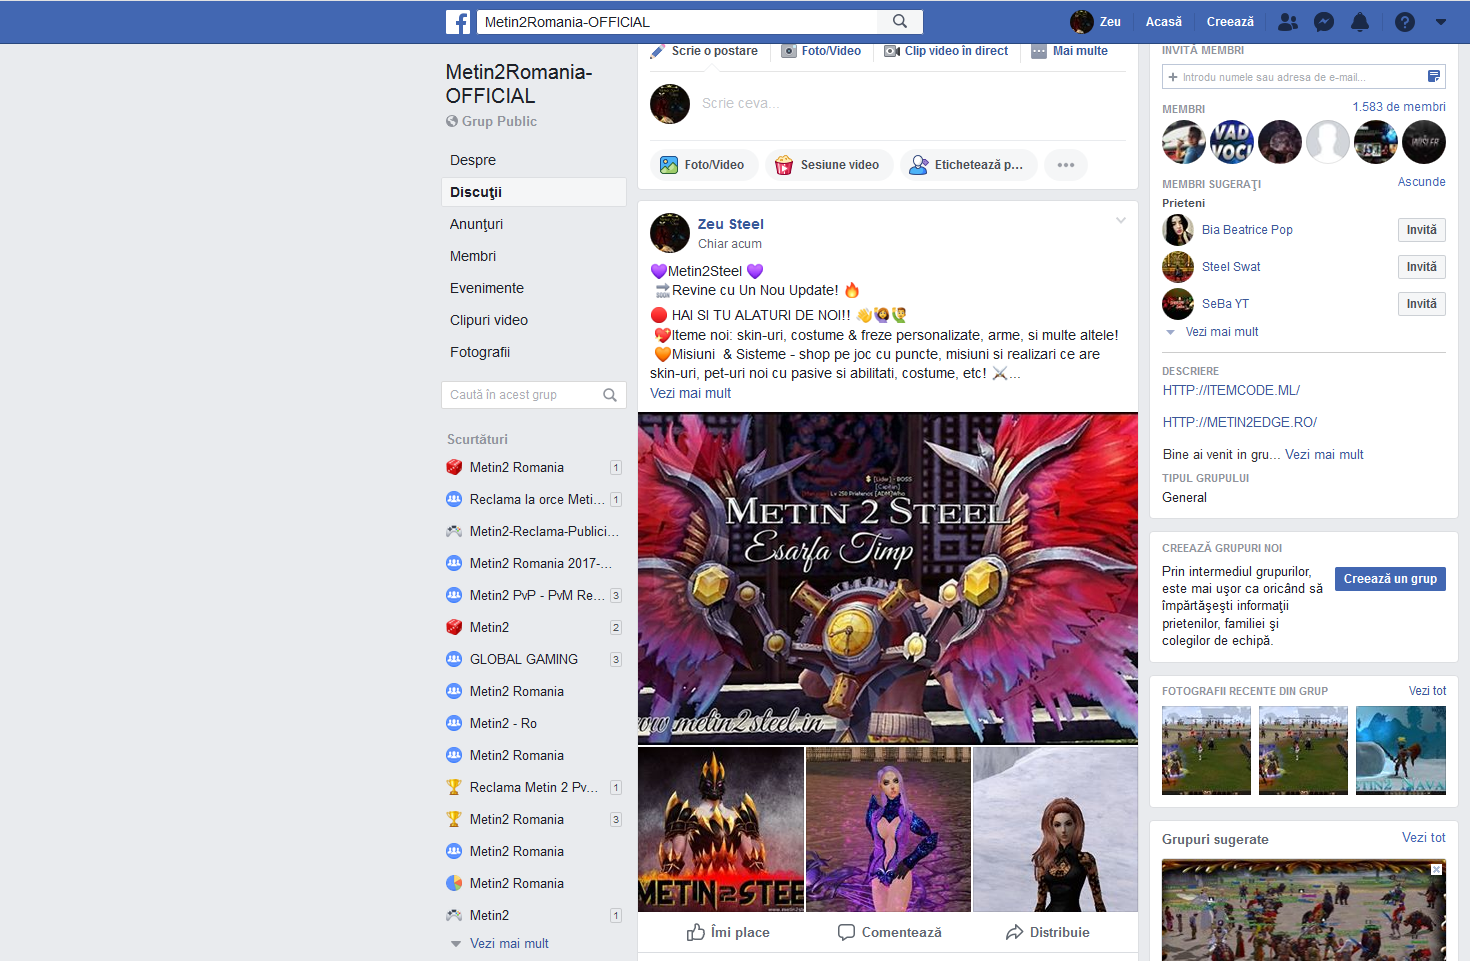Open the Despre section
Image resolution: width=1470 pixels, height=961 pixels.
click(473, 160)
